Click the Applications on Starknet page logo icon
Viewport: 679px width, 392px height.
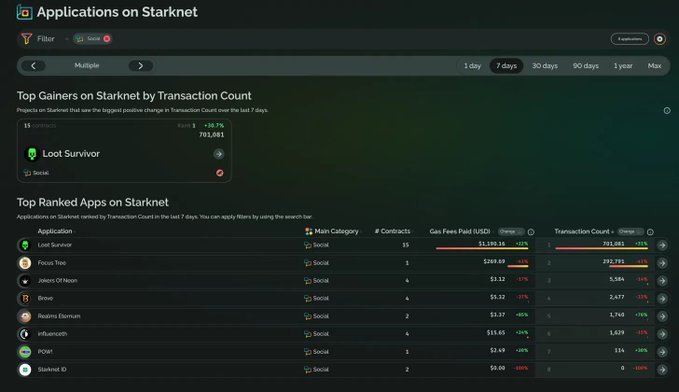25,13
